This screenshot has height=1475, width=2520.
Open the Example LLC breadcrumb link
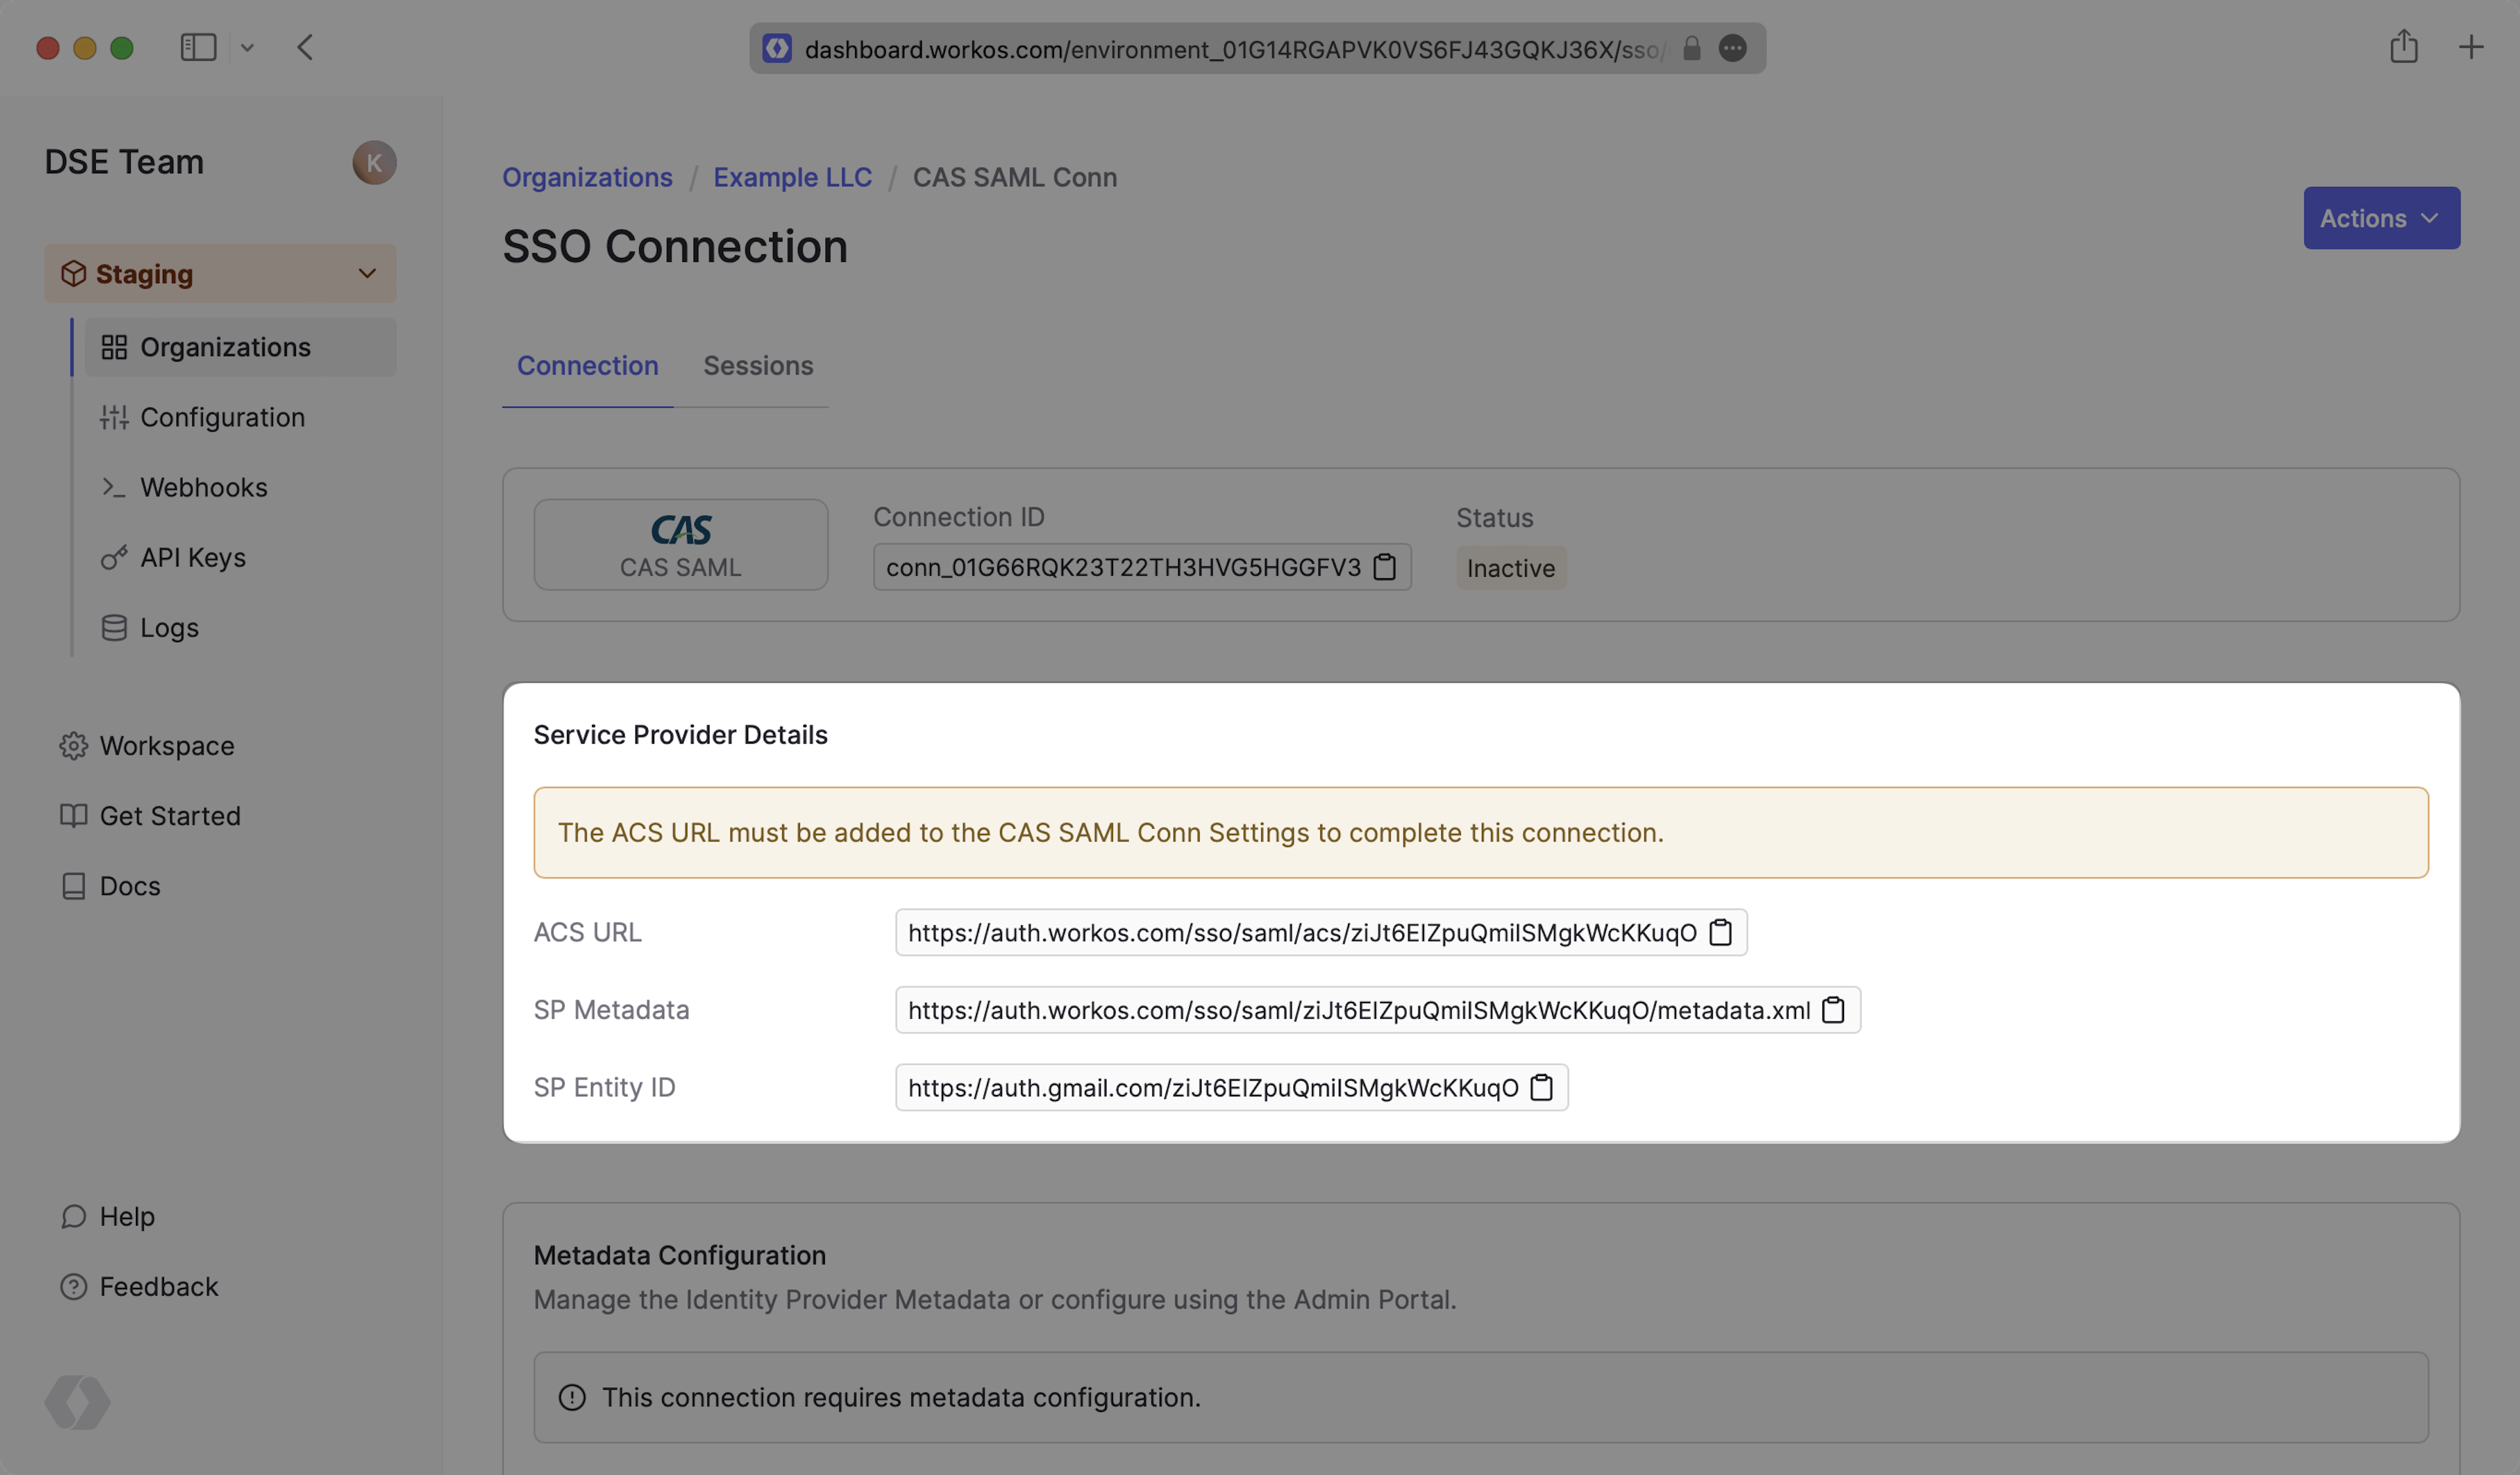pos(791,177)
